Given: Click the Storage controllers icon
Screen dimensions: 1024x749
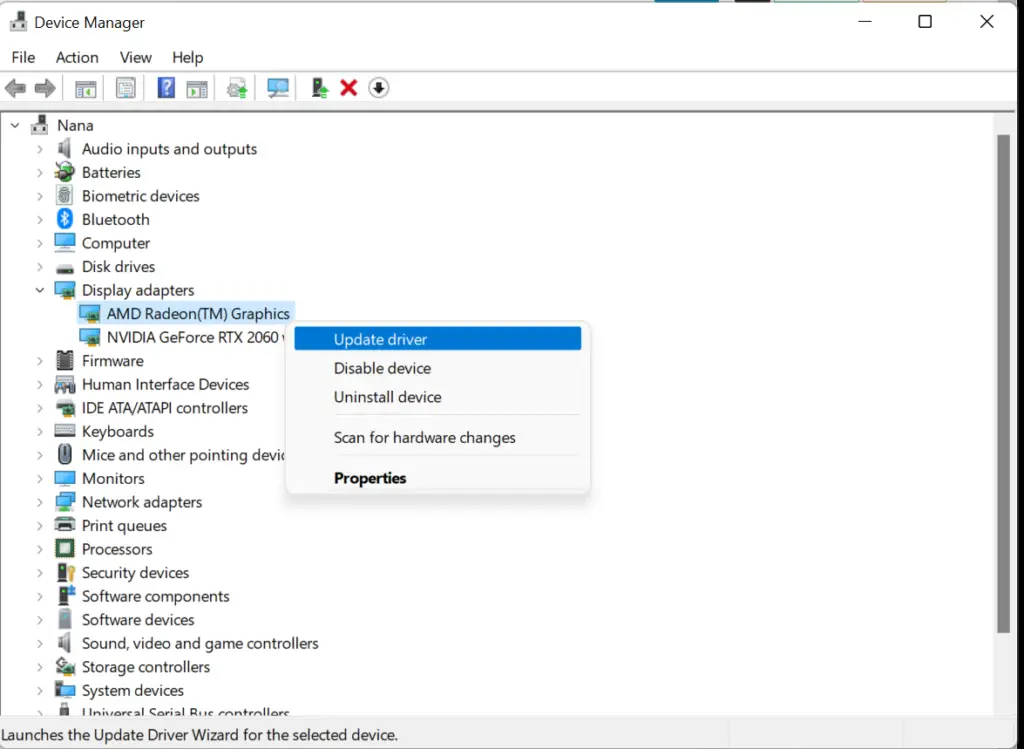Looking at the screenshot, I should [x=65, y=666].
